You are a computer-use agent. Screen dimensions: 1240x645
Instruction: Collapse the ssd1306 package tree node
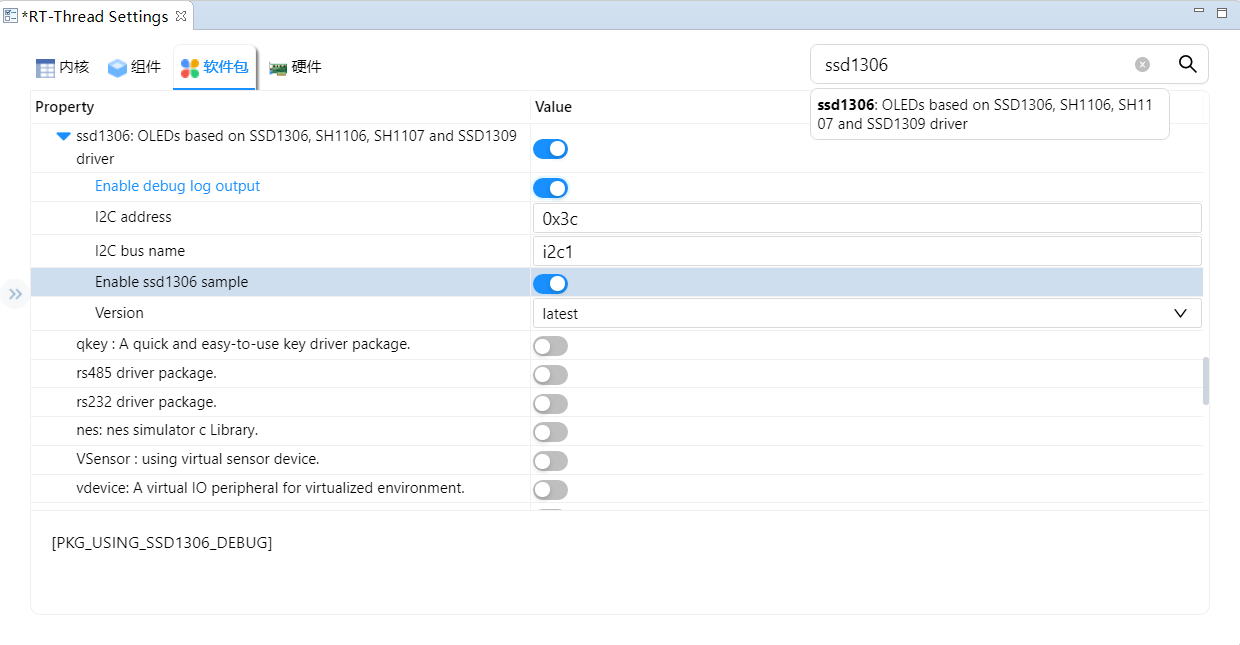pyautogui.click(x=64, y=136)
